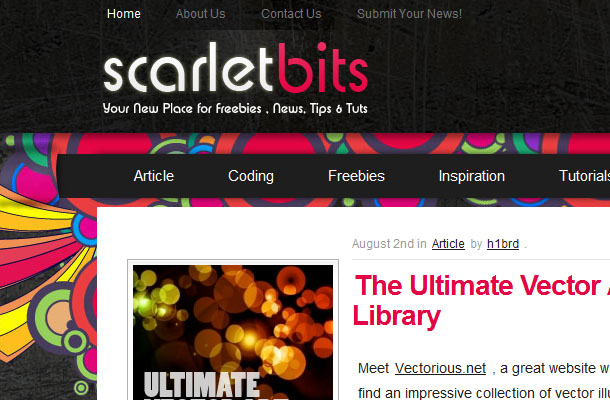Click the site tagline under the logo

[x=235, y=109]
